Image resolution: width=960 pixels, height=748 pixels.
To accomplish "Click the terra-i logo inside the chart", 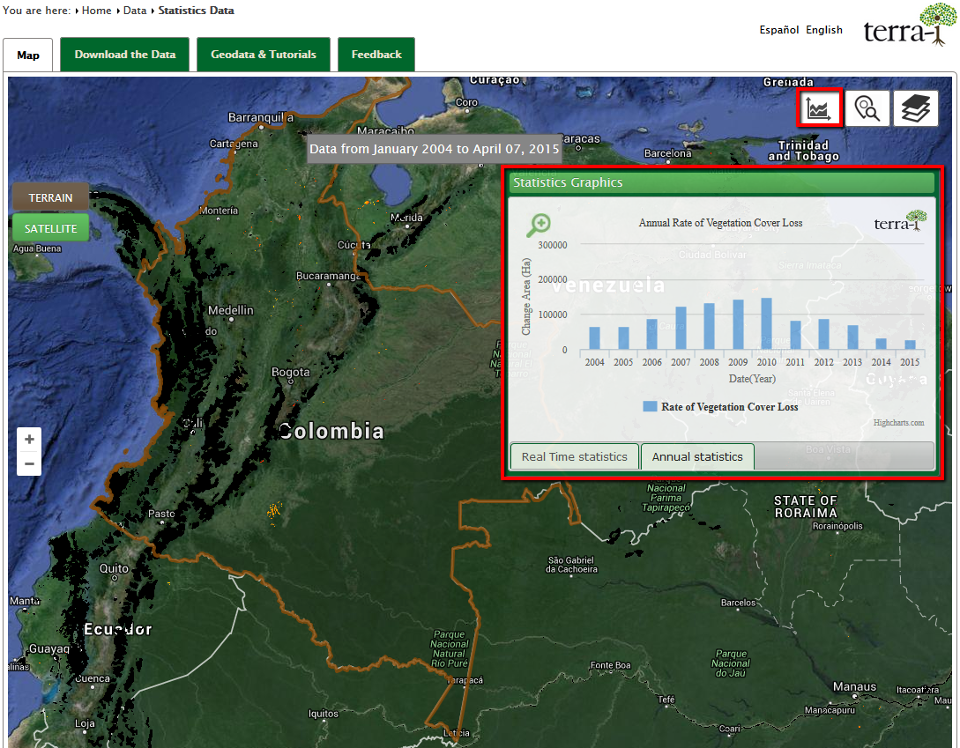I will tap(900, 221).
